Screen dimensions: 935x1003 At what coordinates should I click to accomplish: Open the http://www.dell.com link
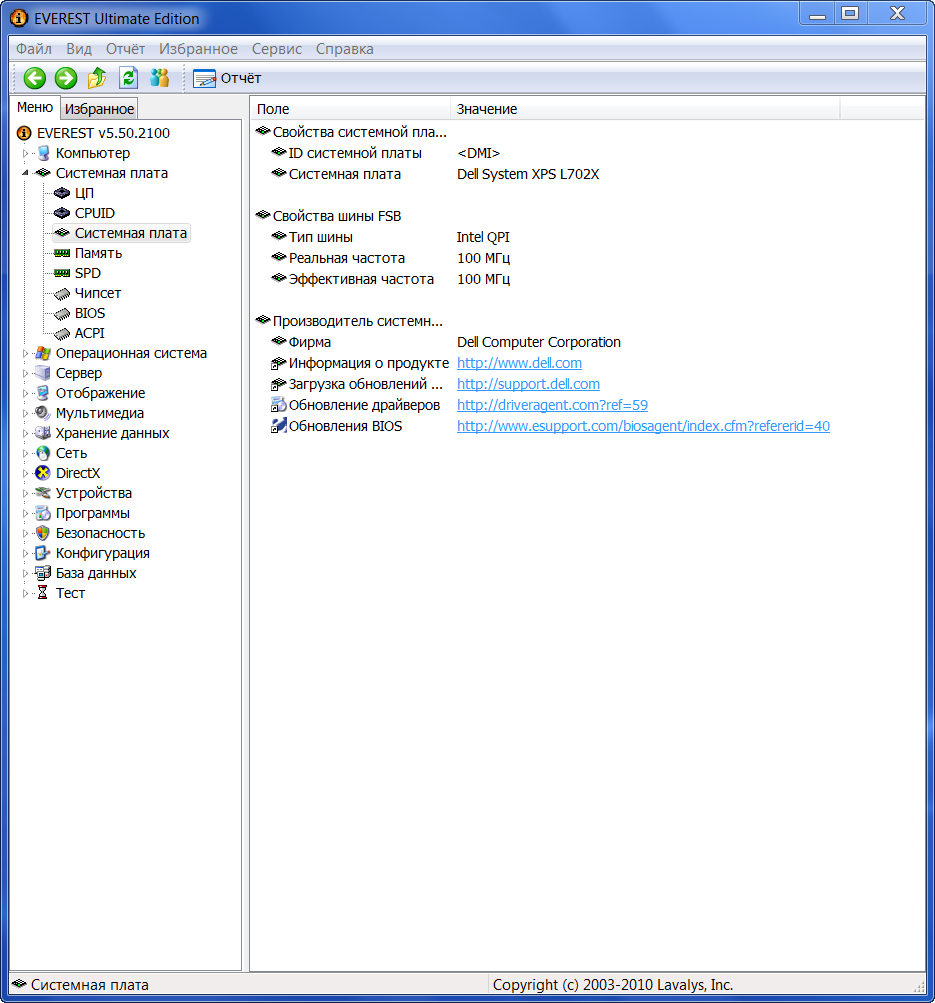click(519, 363)
